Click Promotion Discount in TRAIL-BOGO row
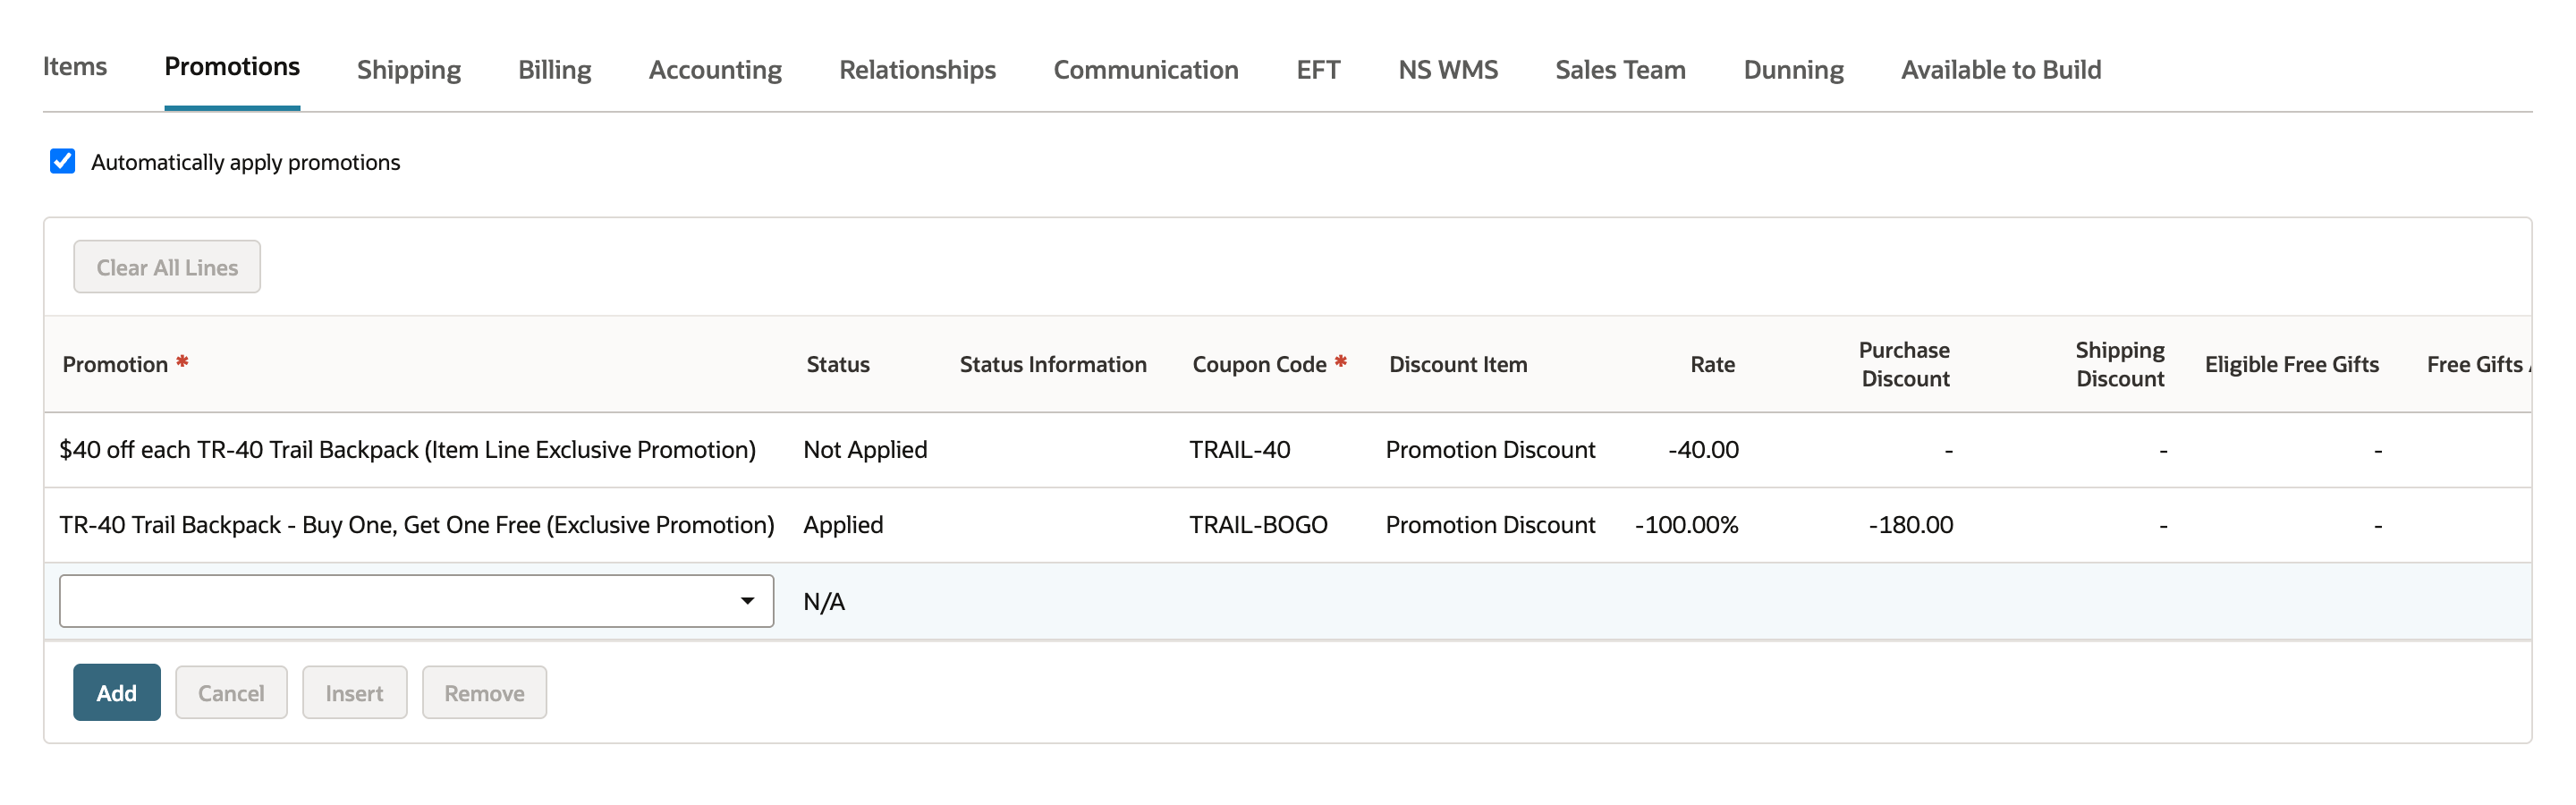This screenshot has height=805, width=2576. click(1490, 525)
